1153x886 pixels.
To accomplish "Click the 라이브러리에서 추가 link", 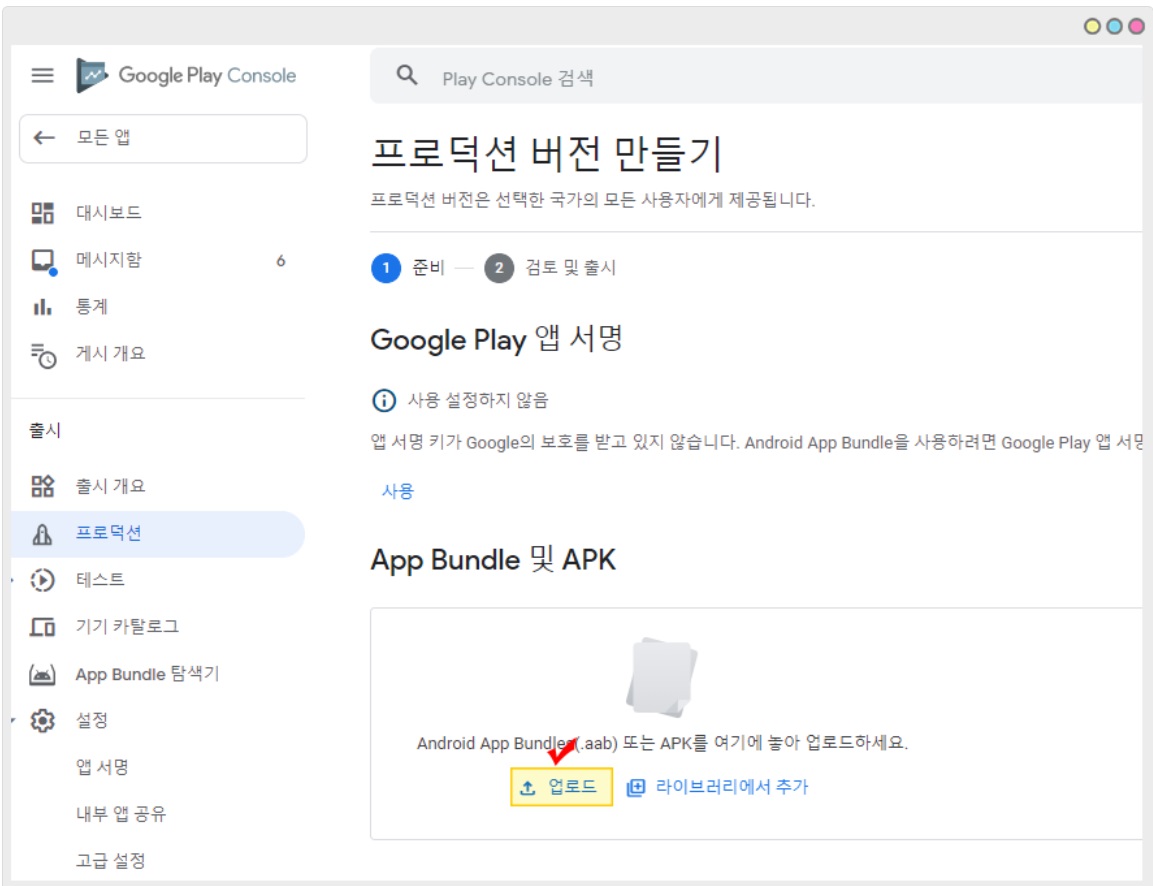I will (732, 787).
